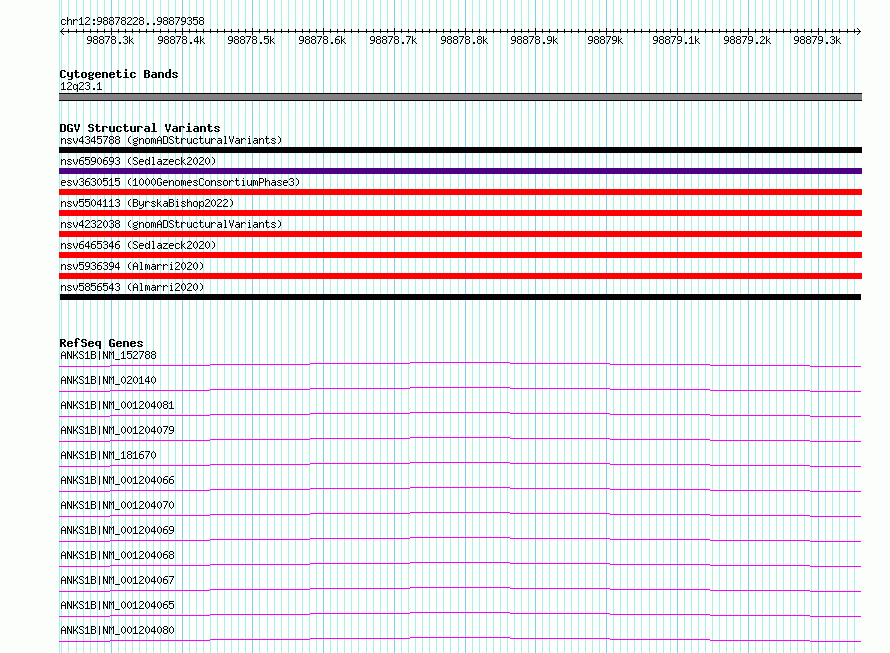The image size is (890, 653).
Task: Select transcript ANKS1B|NM_152788
Action: pos(108,355)
